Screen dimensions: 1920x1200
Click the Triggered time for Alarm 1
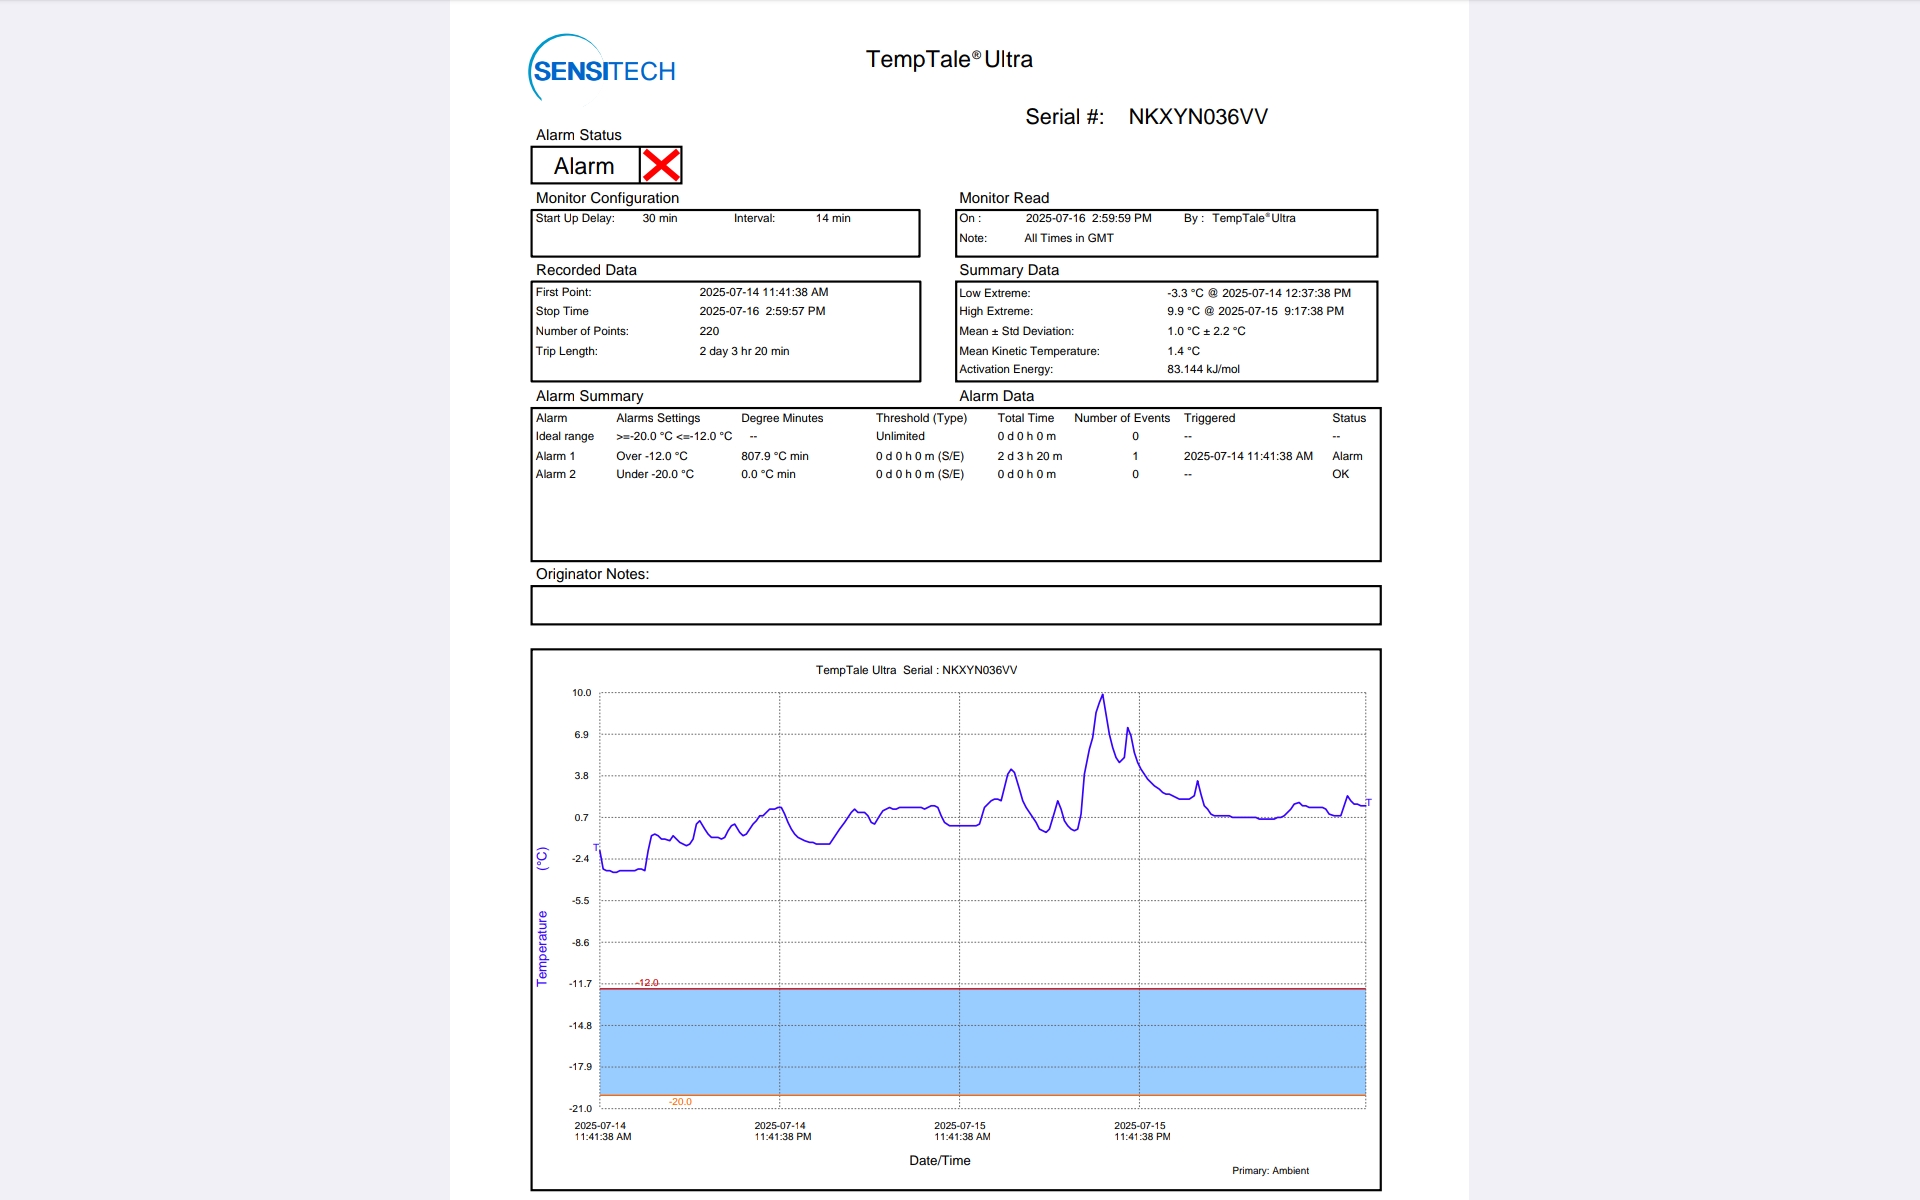pos(1247,456)
